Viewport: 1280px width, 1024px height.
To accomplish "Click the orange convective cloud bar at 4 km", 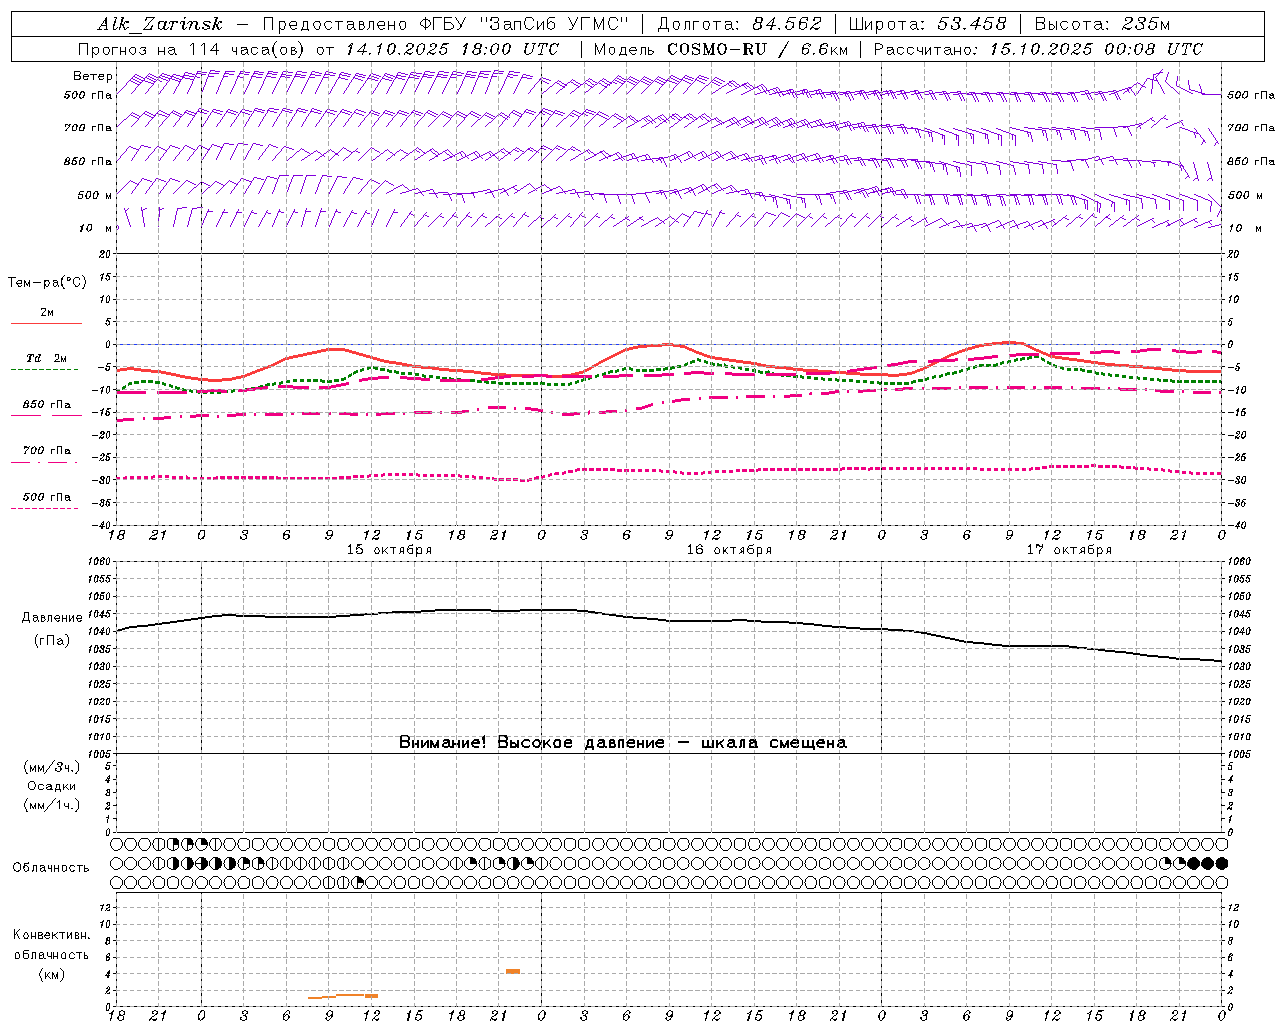I will pos(513,971).
